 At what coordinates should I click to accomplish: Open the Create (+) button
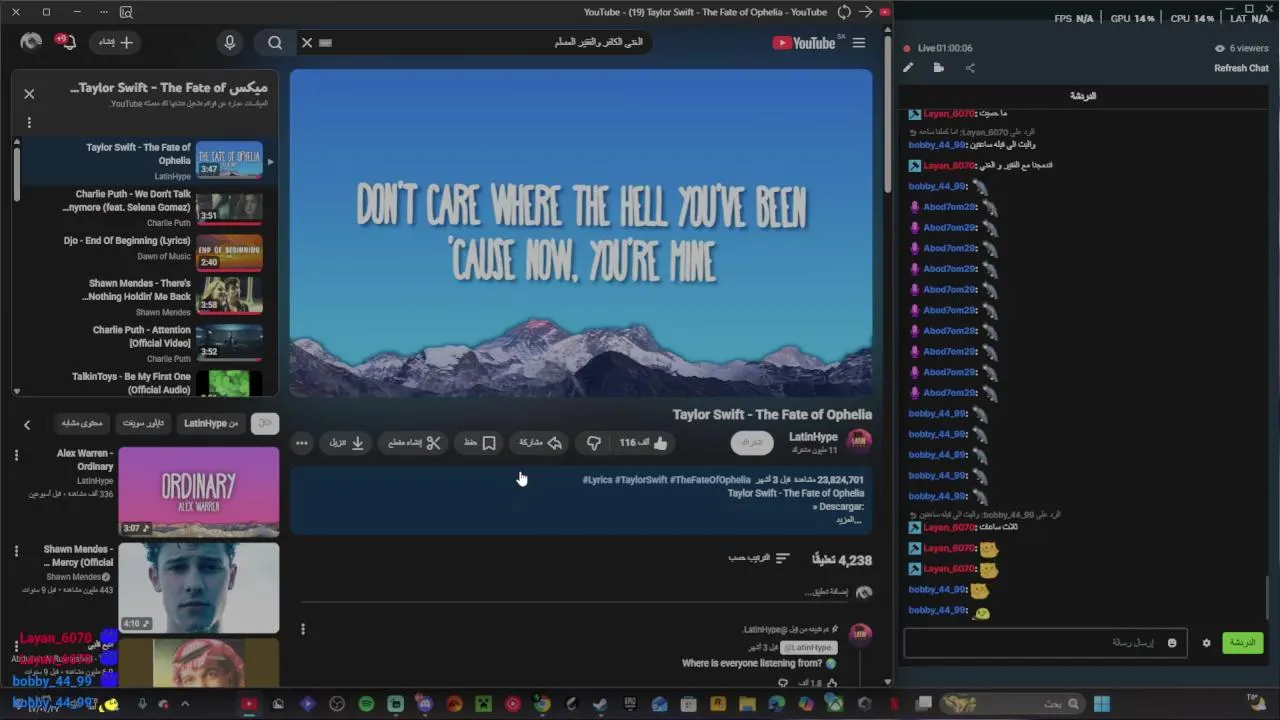[x=115, y=42]
